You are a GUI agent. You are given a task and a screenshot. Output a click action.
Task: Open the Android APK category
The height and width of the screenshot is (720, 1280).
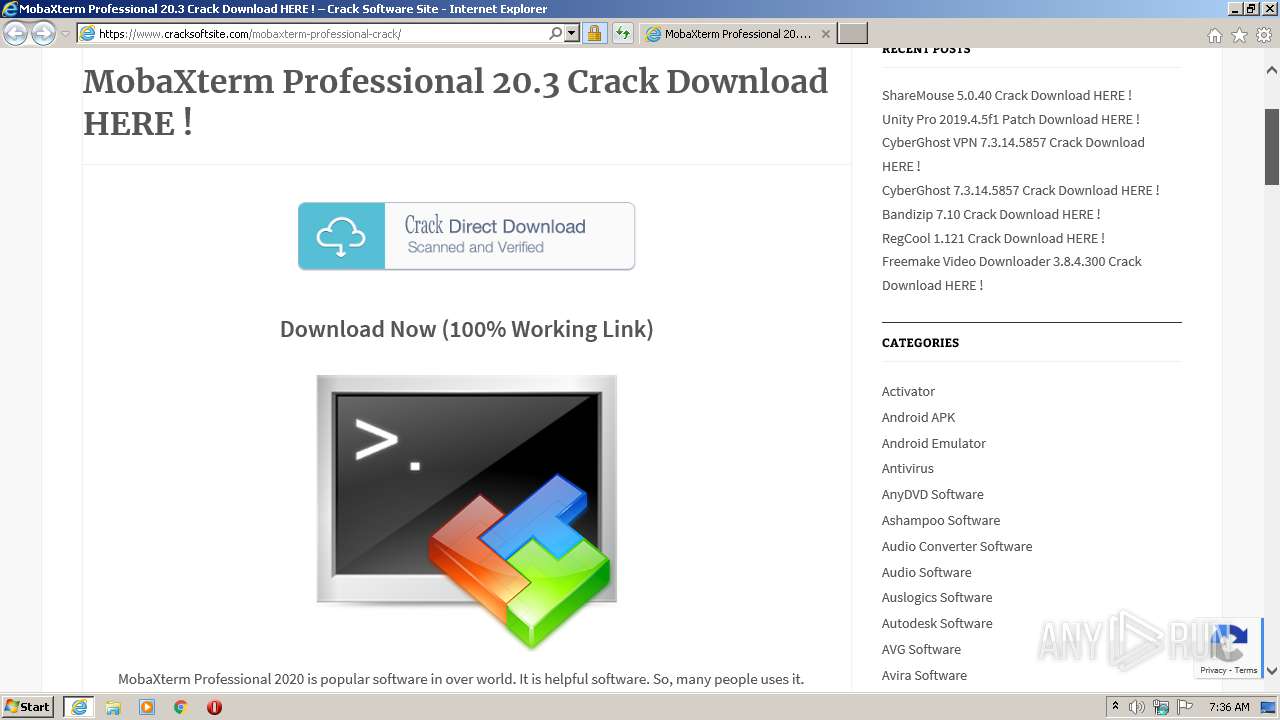pyautogui.click(x=918, y=417)
